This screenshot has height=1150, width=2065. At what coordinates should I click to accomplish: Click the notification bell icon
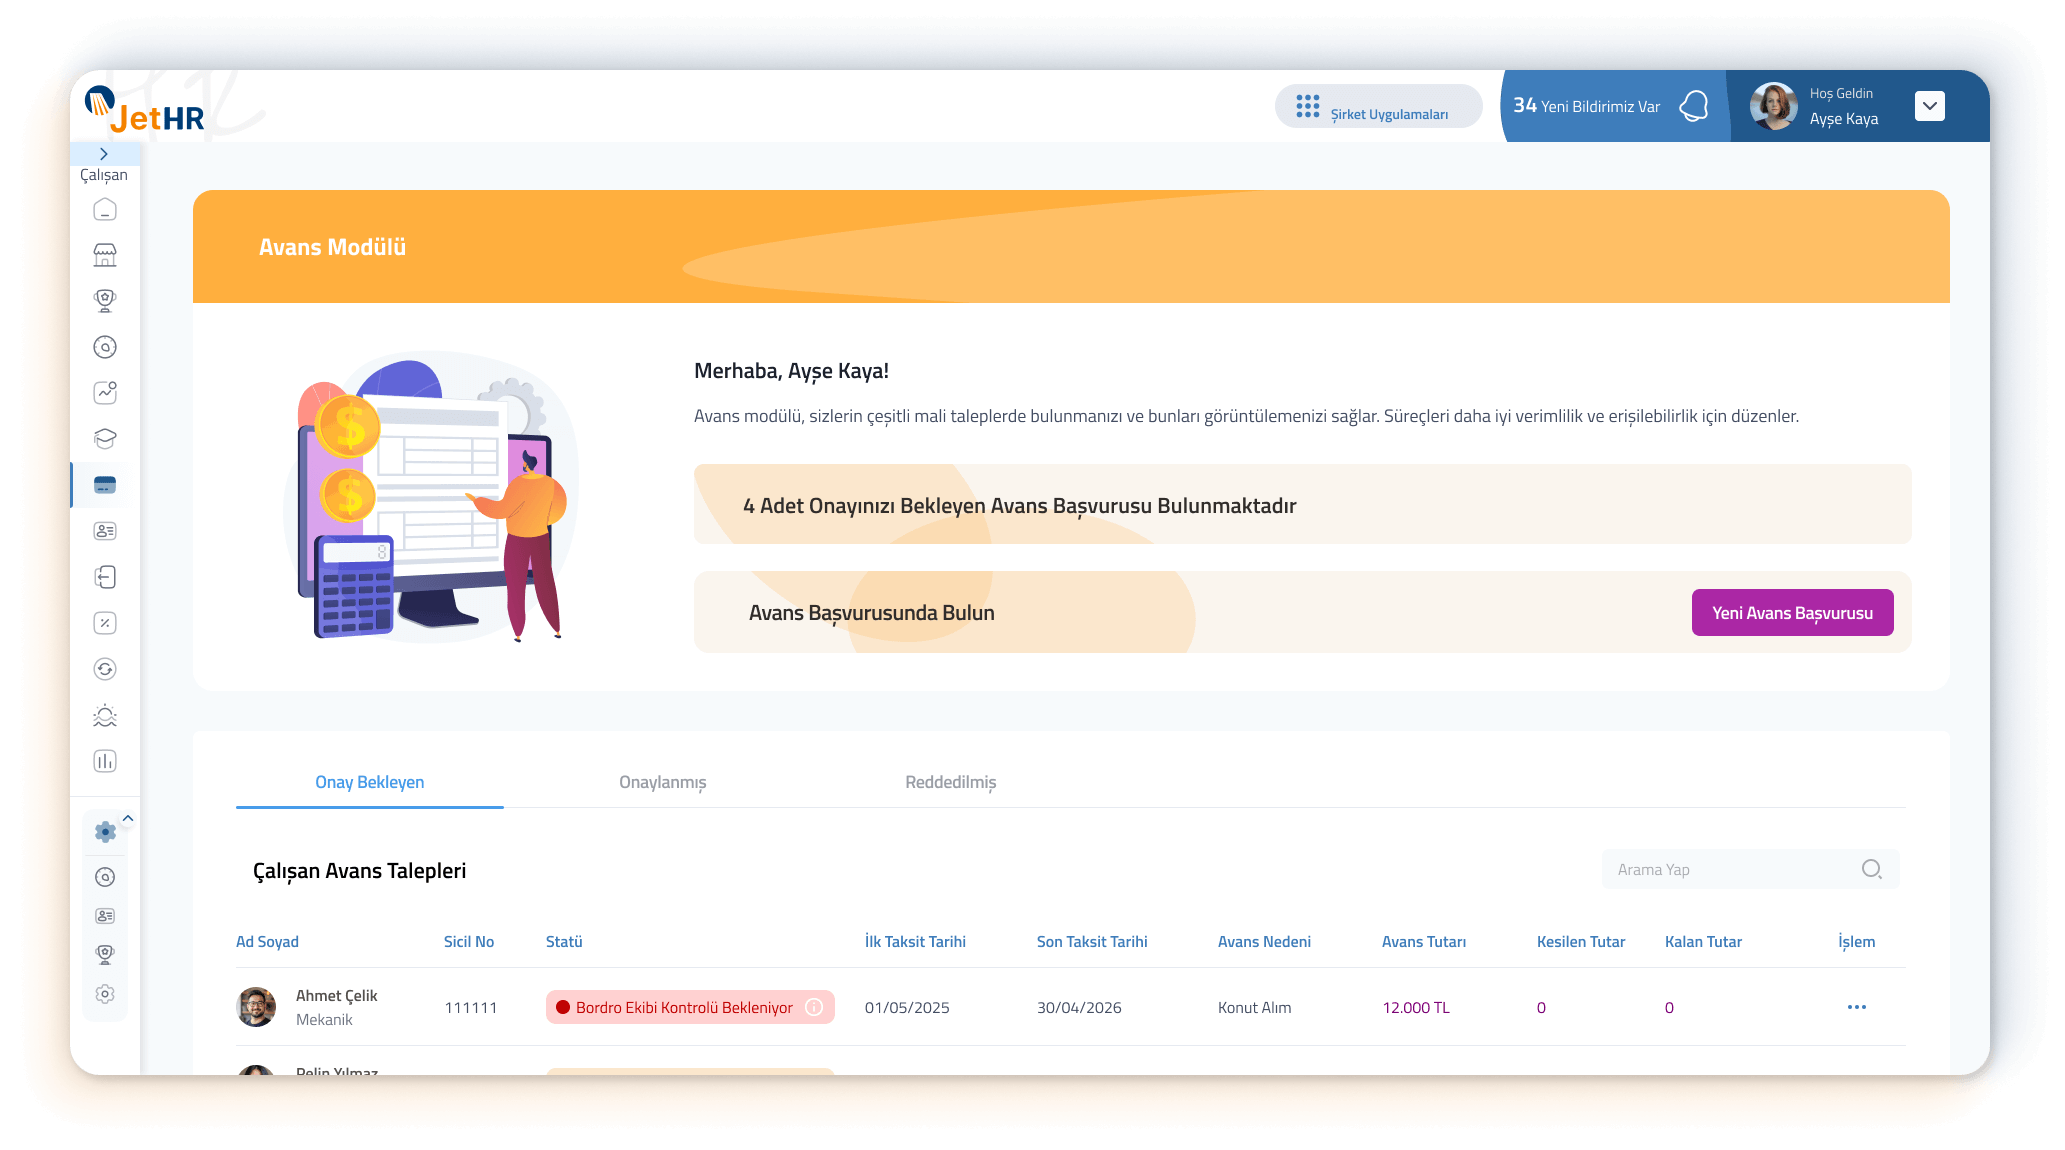[1694, 106]
